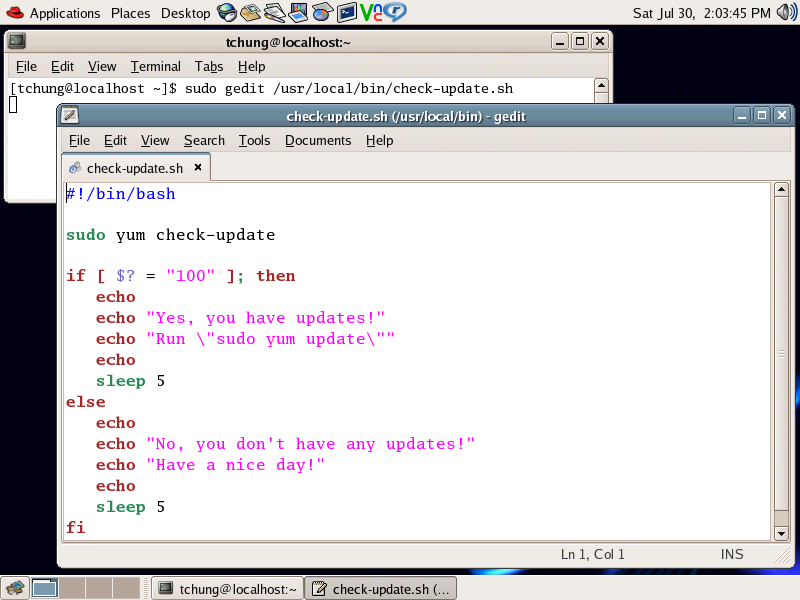Image resolution: width=800 pixels, height=600 pixels.
Task: Open terminal window Edit menu
Action: point(62,66)
